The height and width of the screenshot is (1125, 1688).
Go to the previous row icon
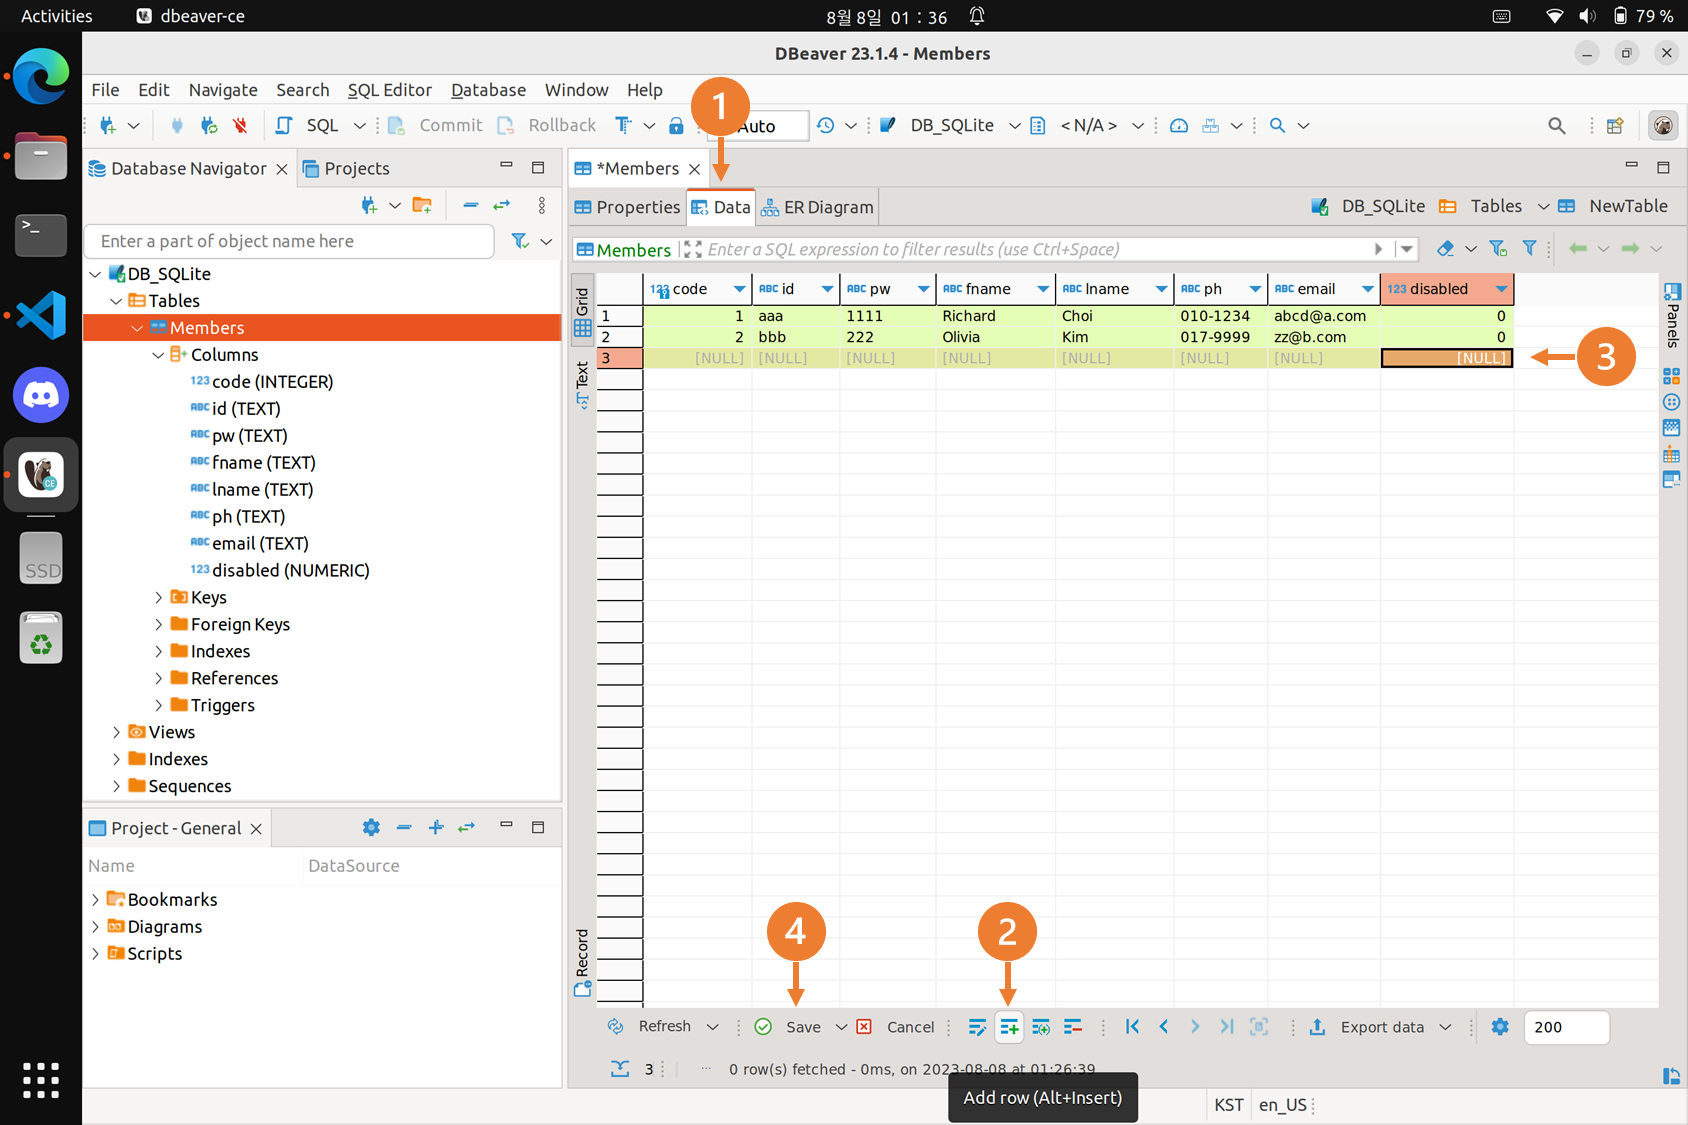tap(1164, 1027)
